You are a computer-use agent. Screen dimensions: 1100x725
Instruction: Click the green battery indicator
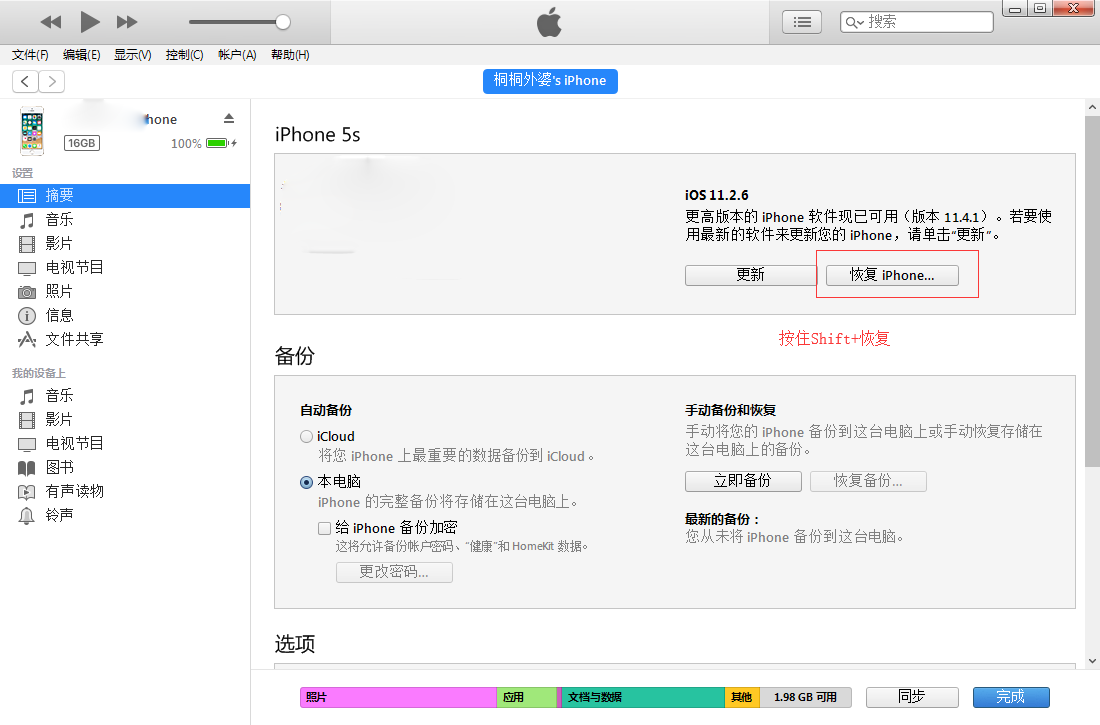click(x=217, y=143)
